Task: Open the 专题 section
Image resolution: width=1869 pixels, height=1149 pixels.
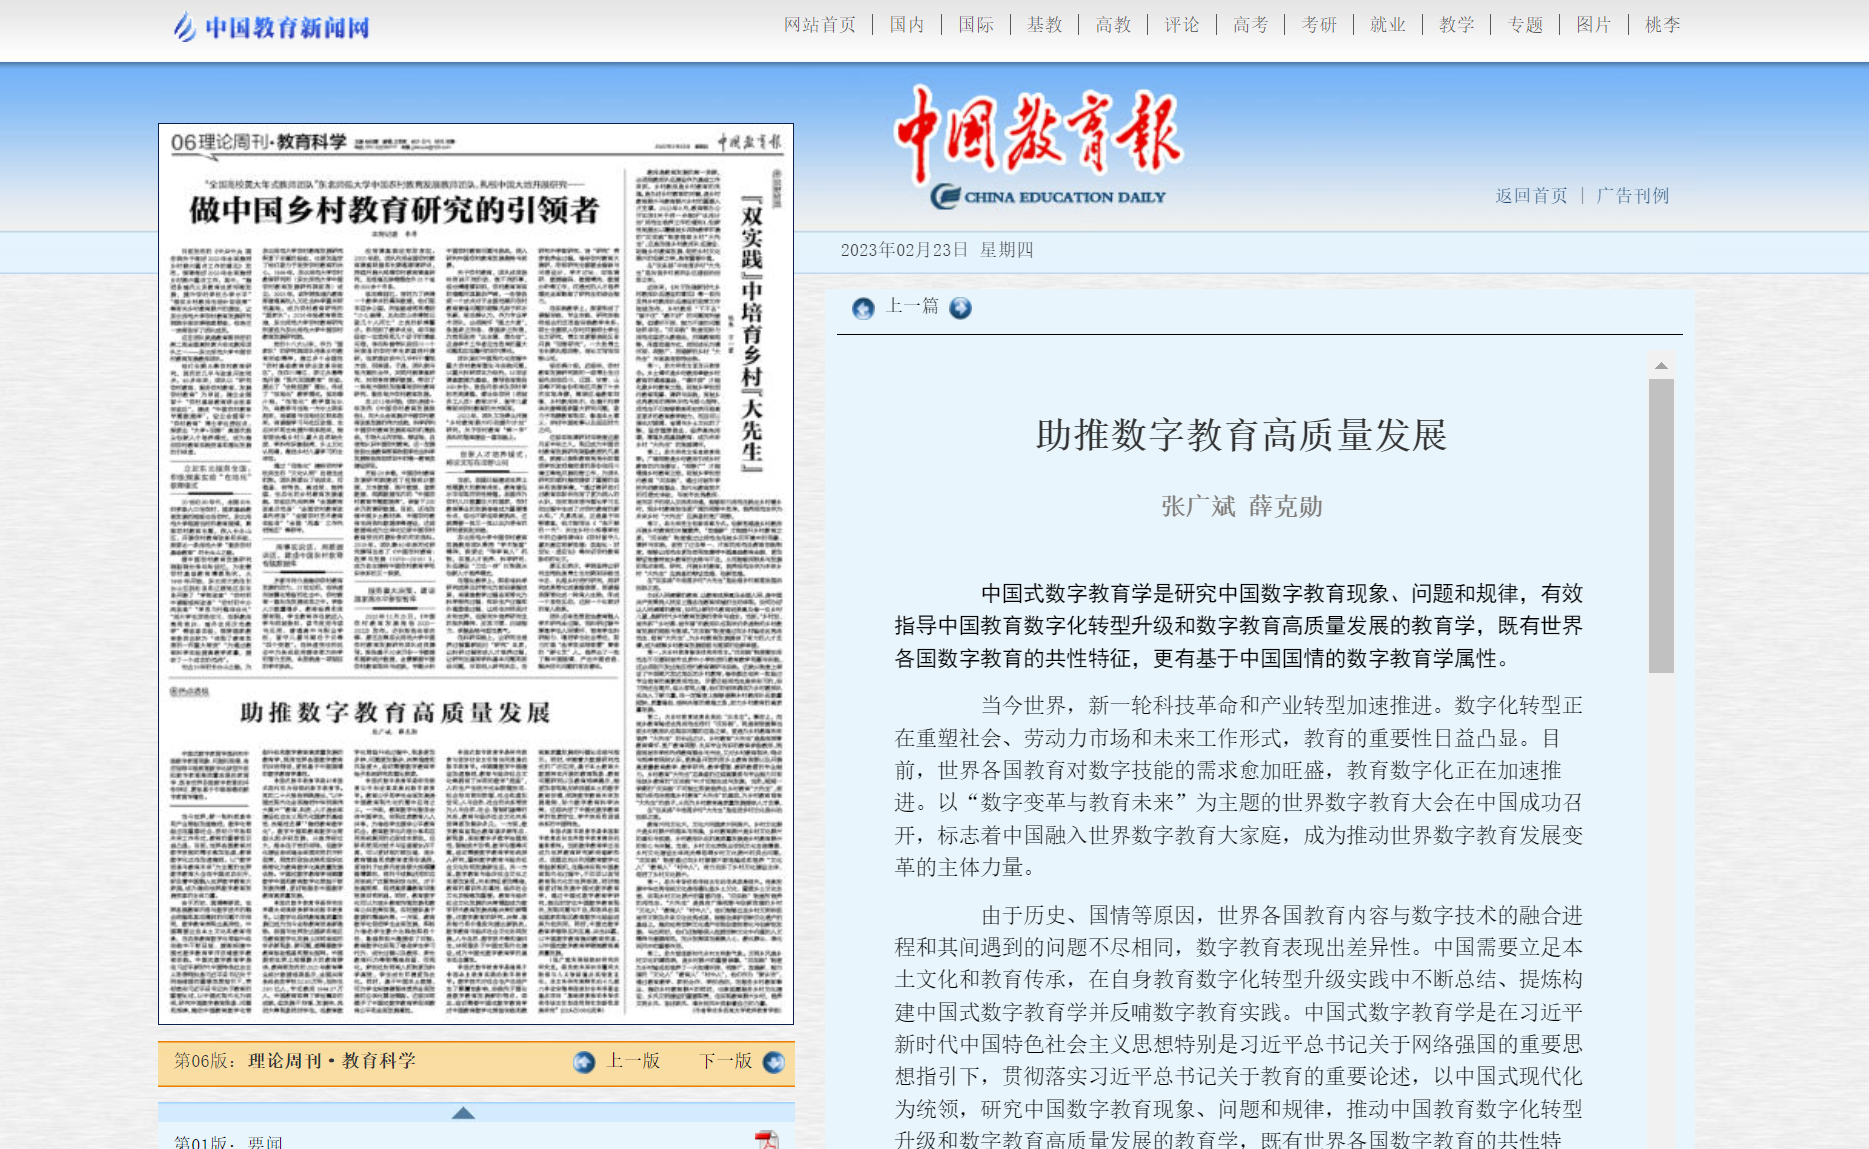Action: (x=1526, y=25)
